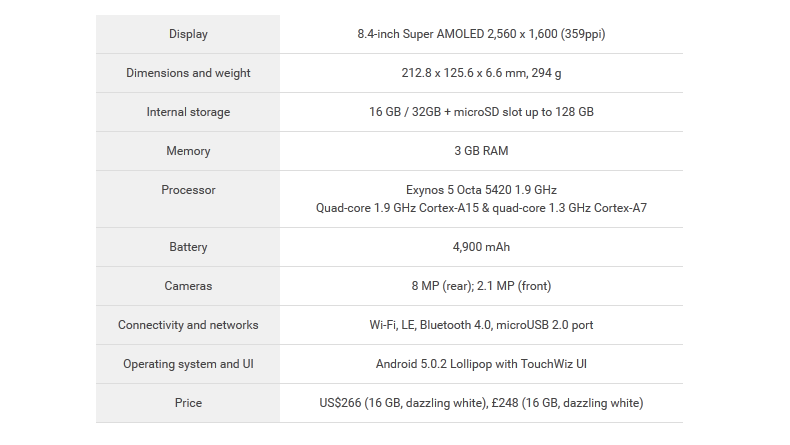790x445 pixels.
Task: Select the 8 MP rear camera text
Action: pyautogui.click(x=442, y=286)
